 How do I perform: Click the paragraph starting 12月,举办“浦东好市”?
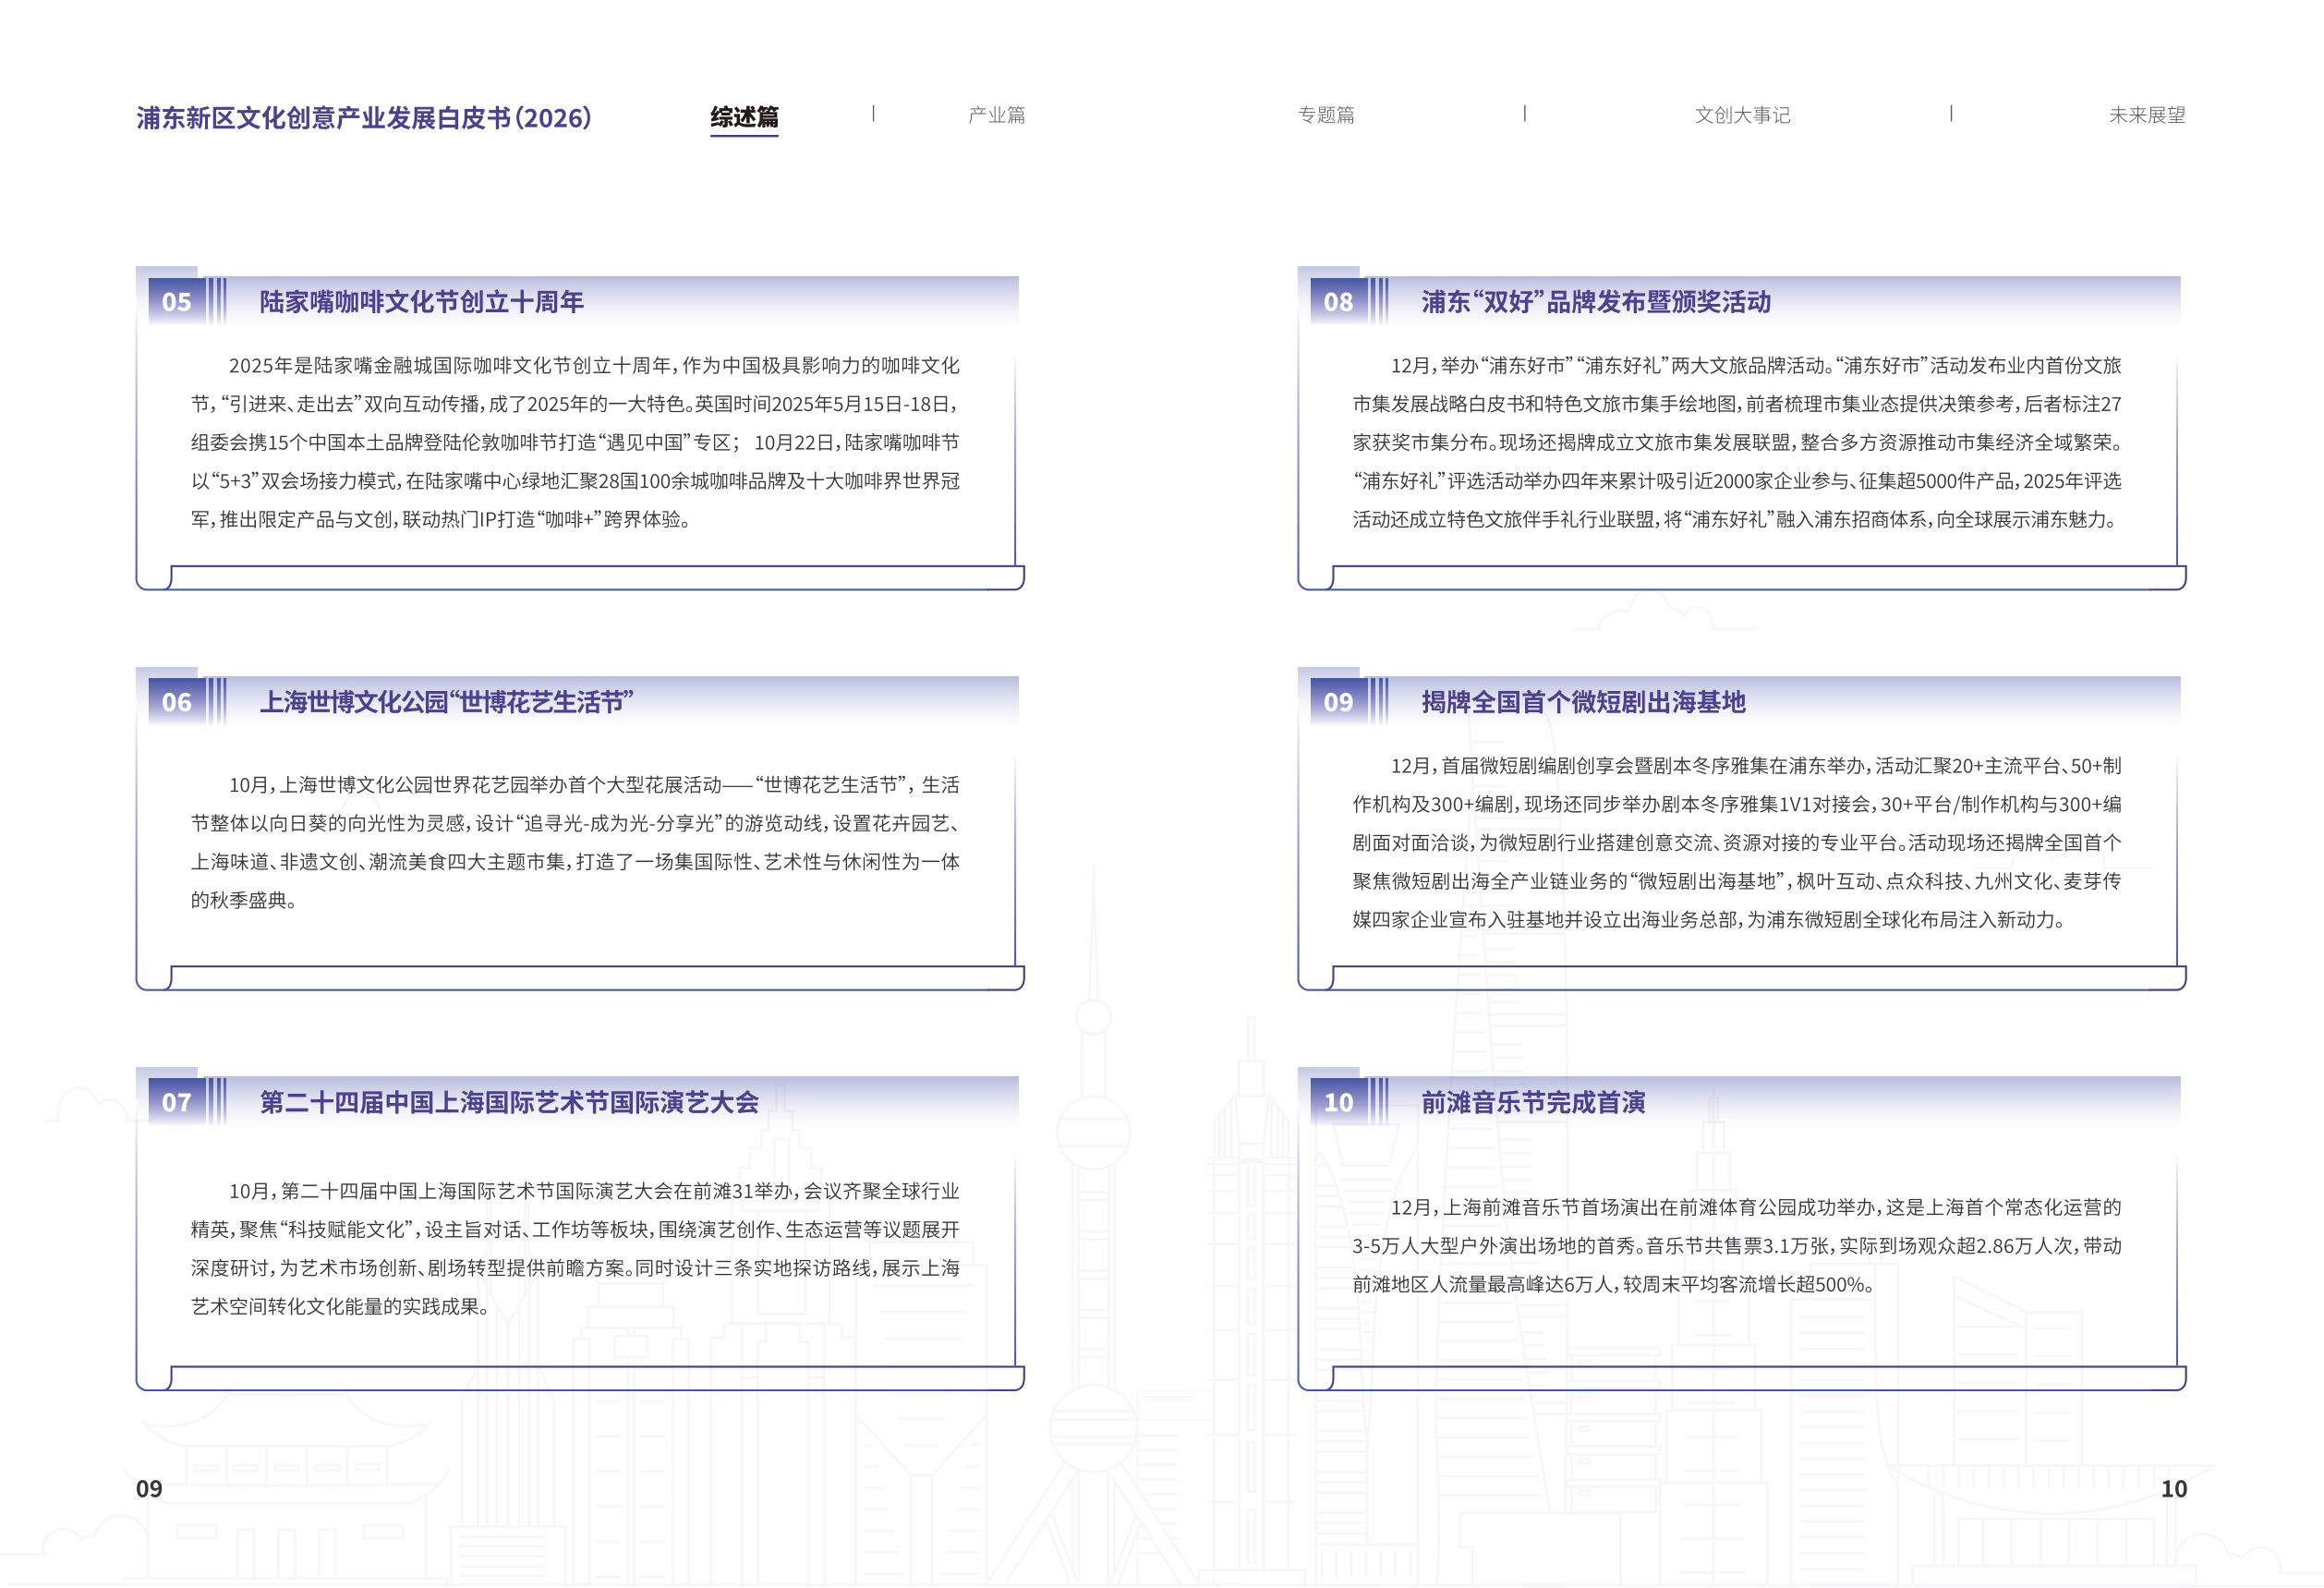1737,442
